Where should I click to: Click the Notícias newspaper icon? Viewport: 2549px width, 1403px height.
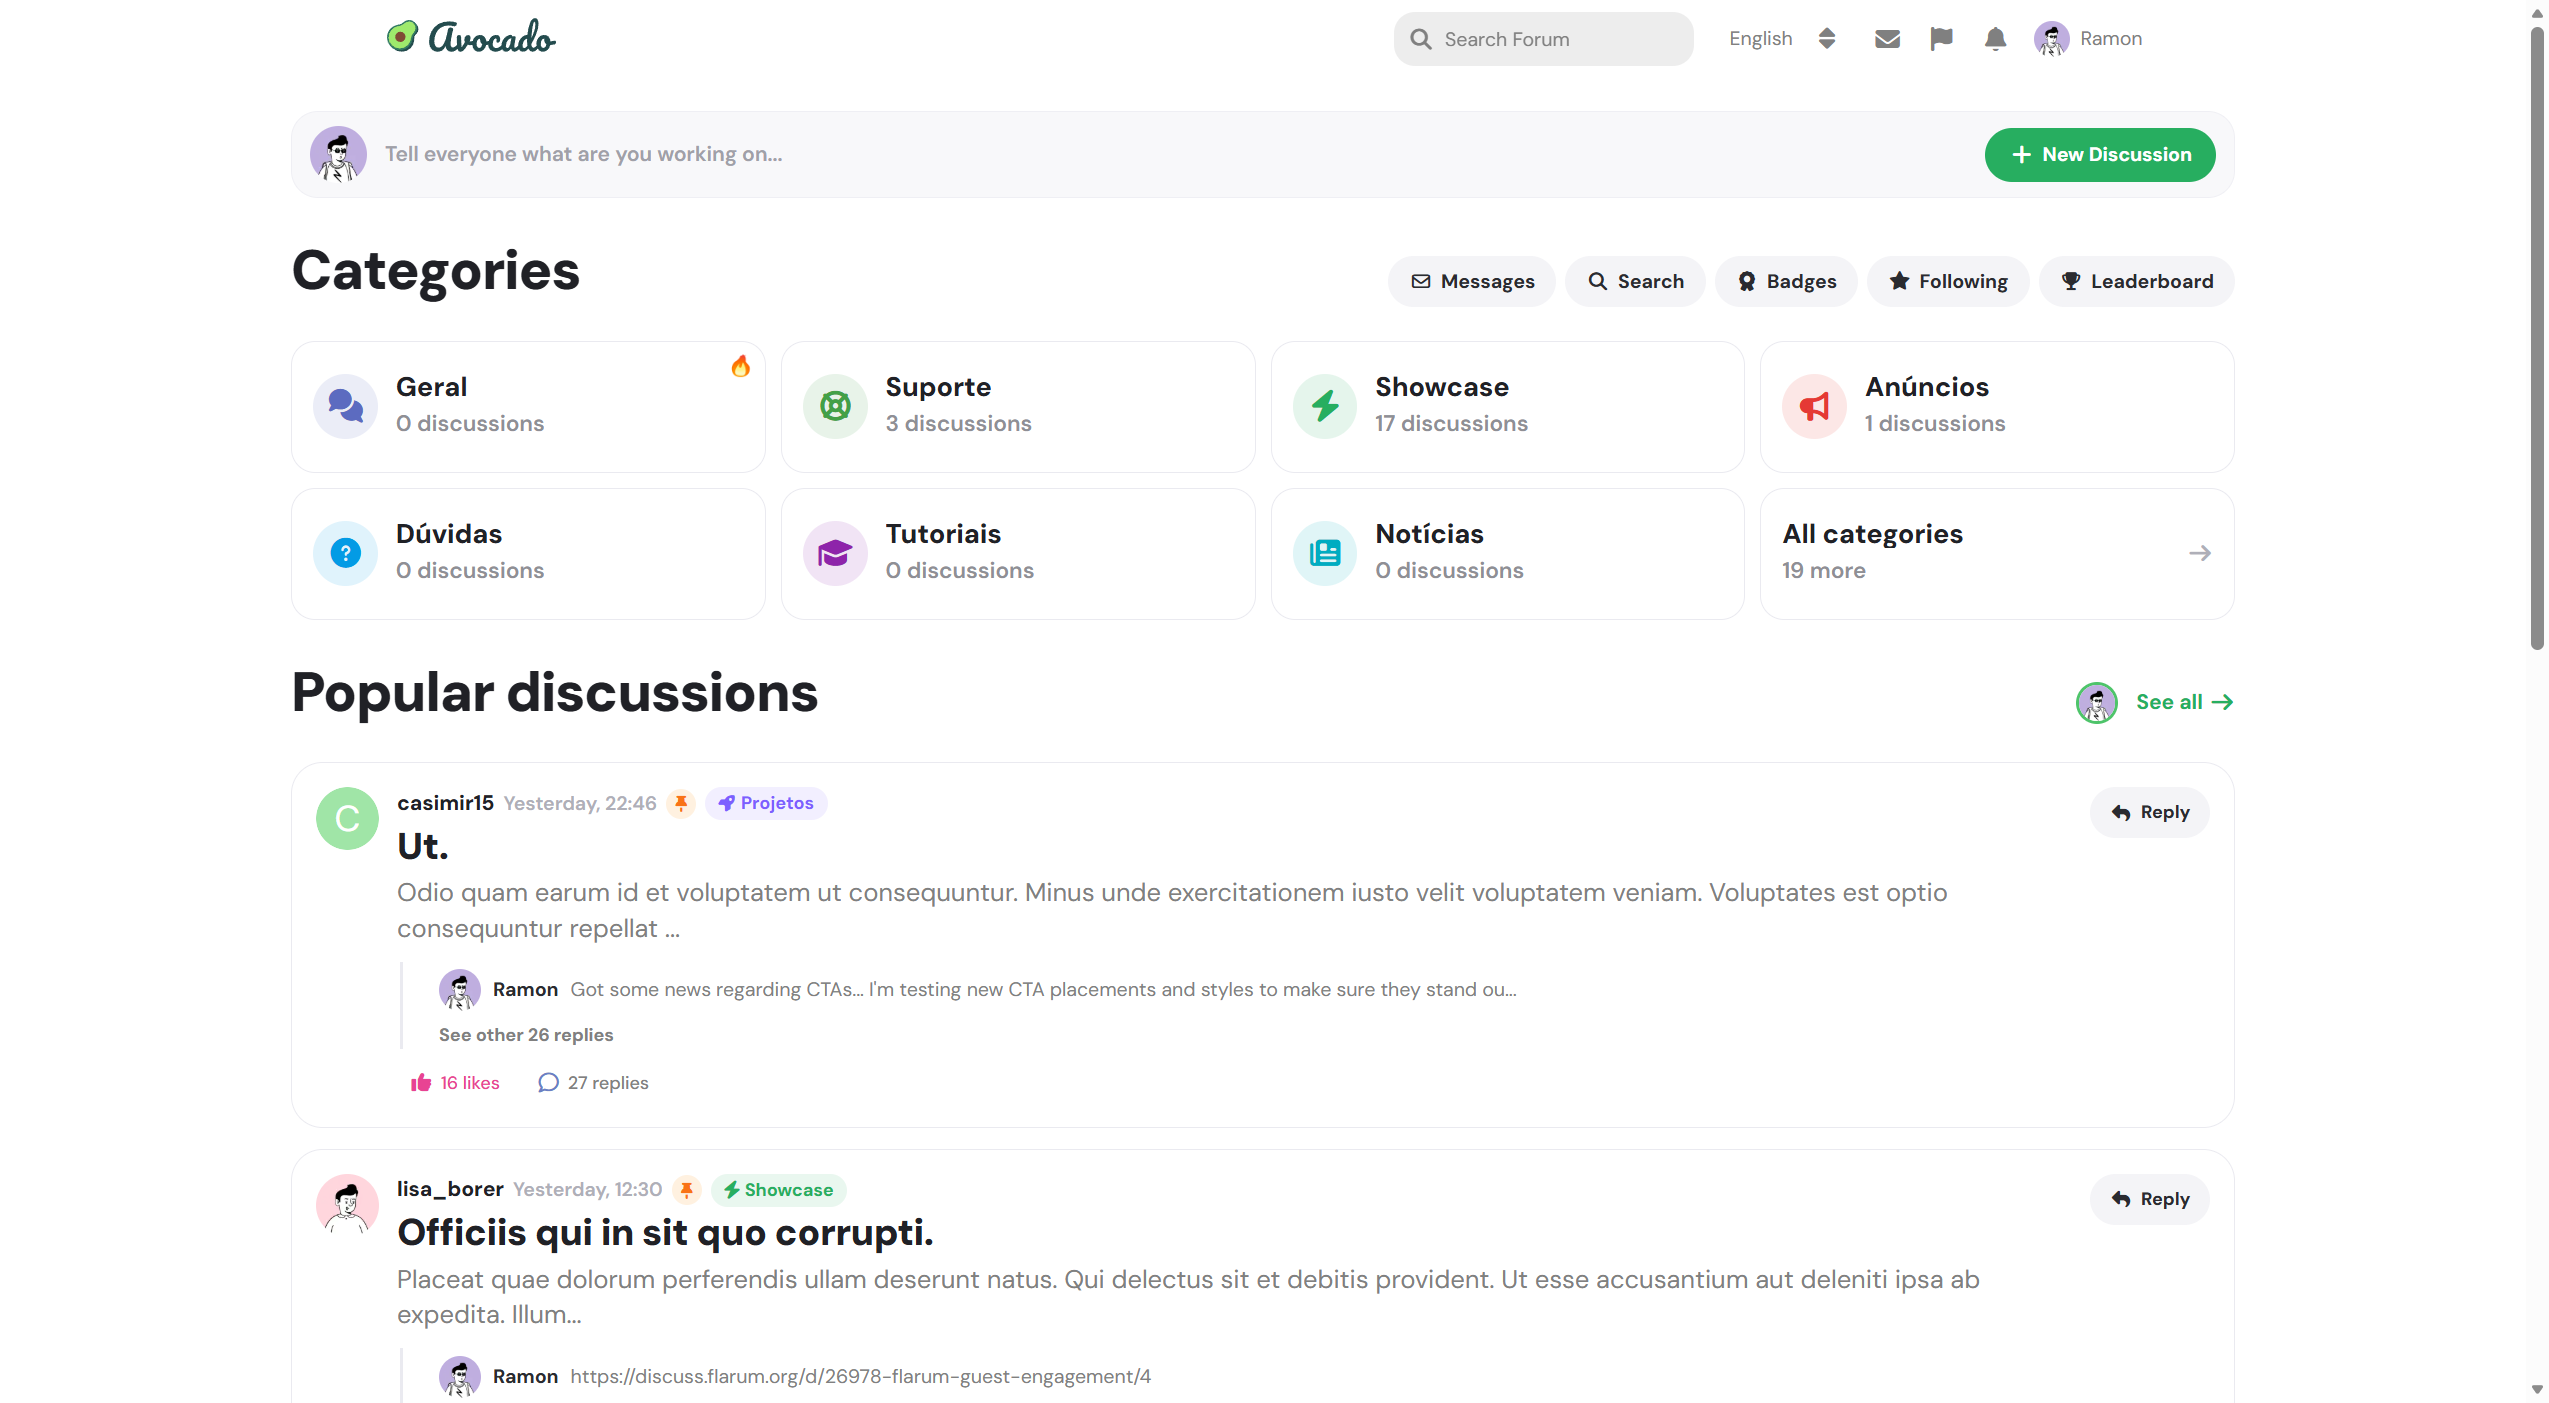[1325, 553]
